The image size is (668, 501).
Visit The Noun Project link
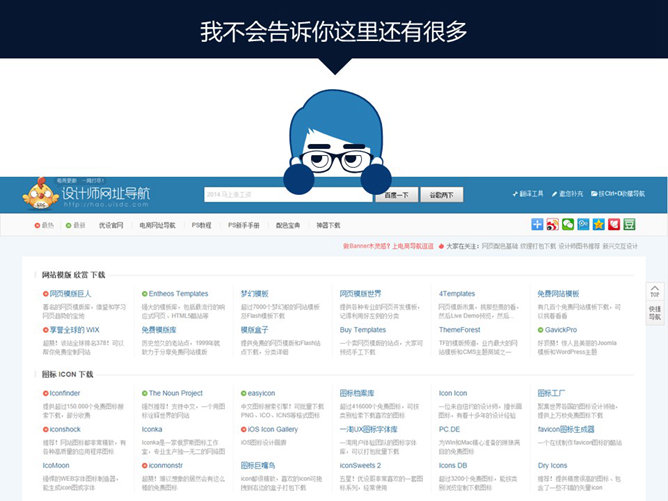[175, 393]
